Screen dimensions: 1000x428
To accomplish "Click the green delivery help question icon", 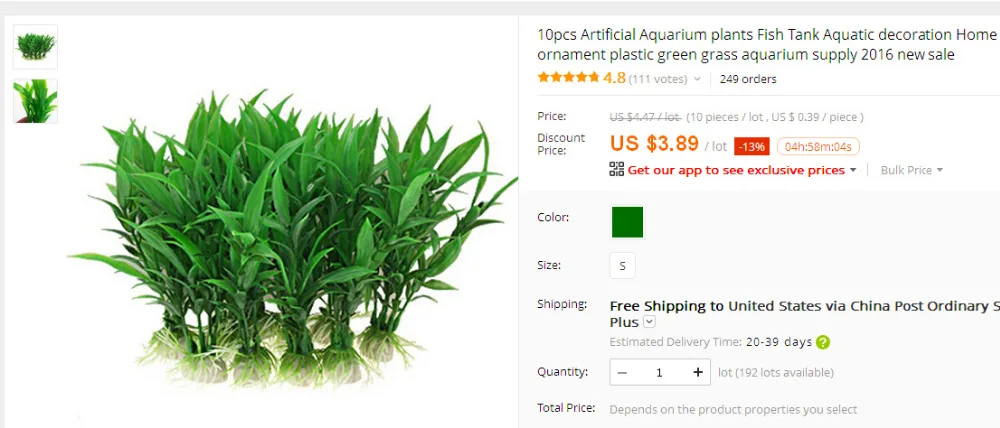I will coord(823,343).
